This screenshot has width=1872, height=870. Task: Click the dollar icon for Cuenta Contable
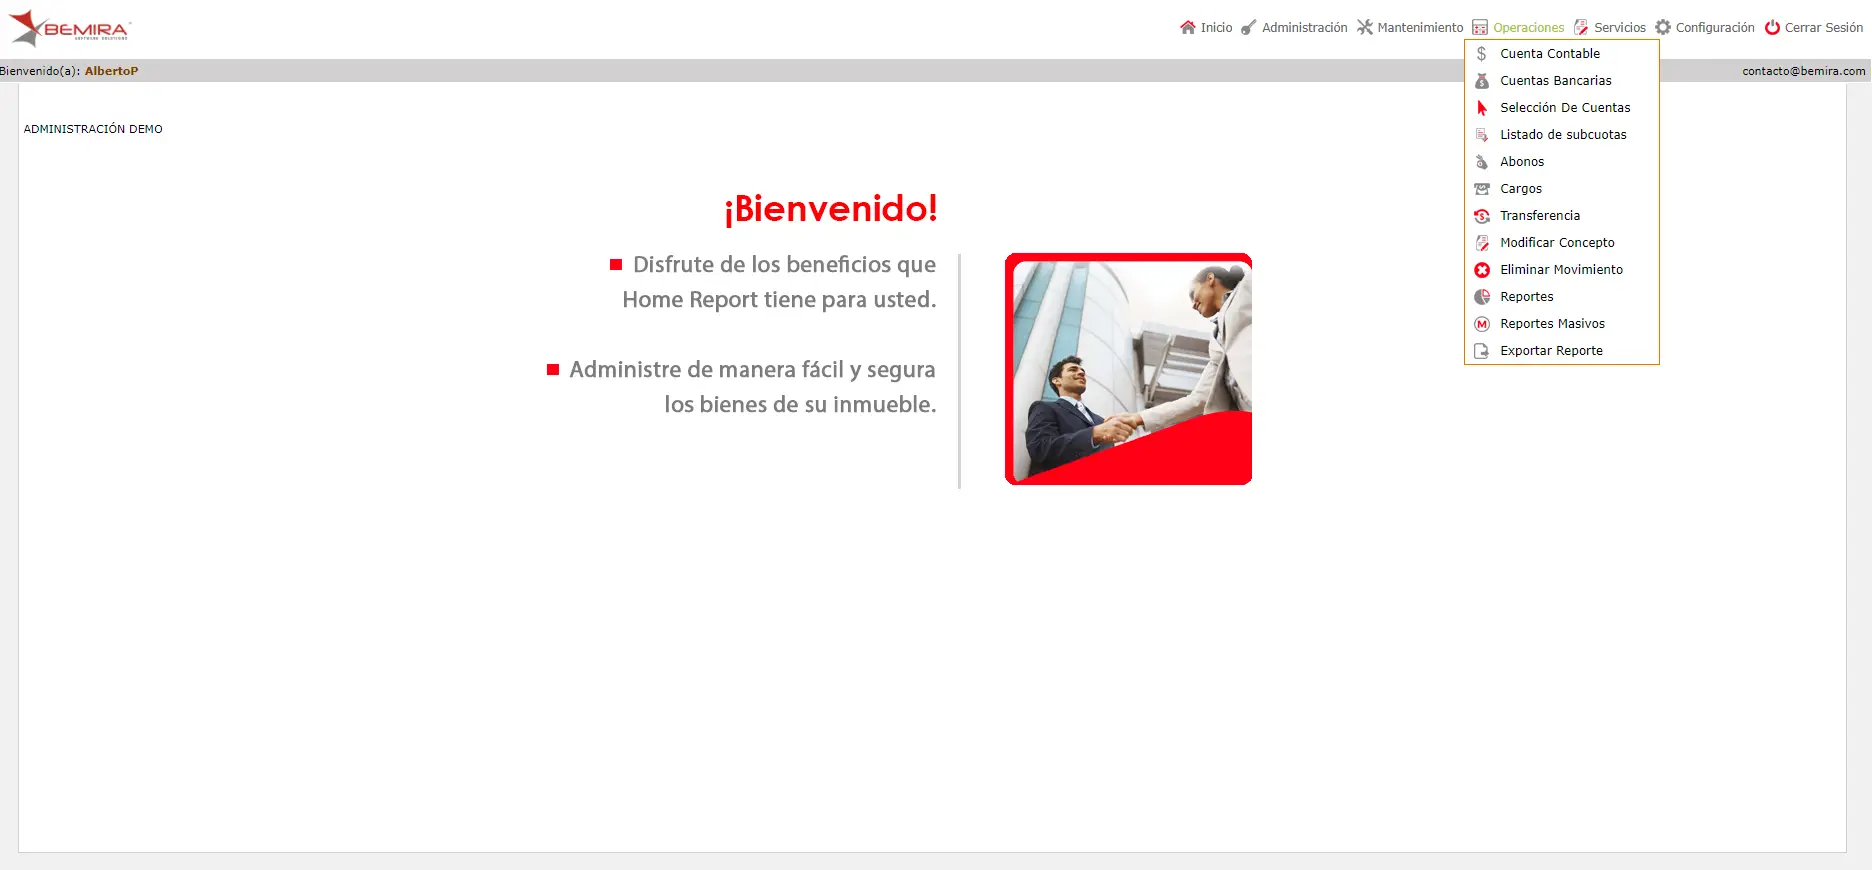[x=1482, y=54]
